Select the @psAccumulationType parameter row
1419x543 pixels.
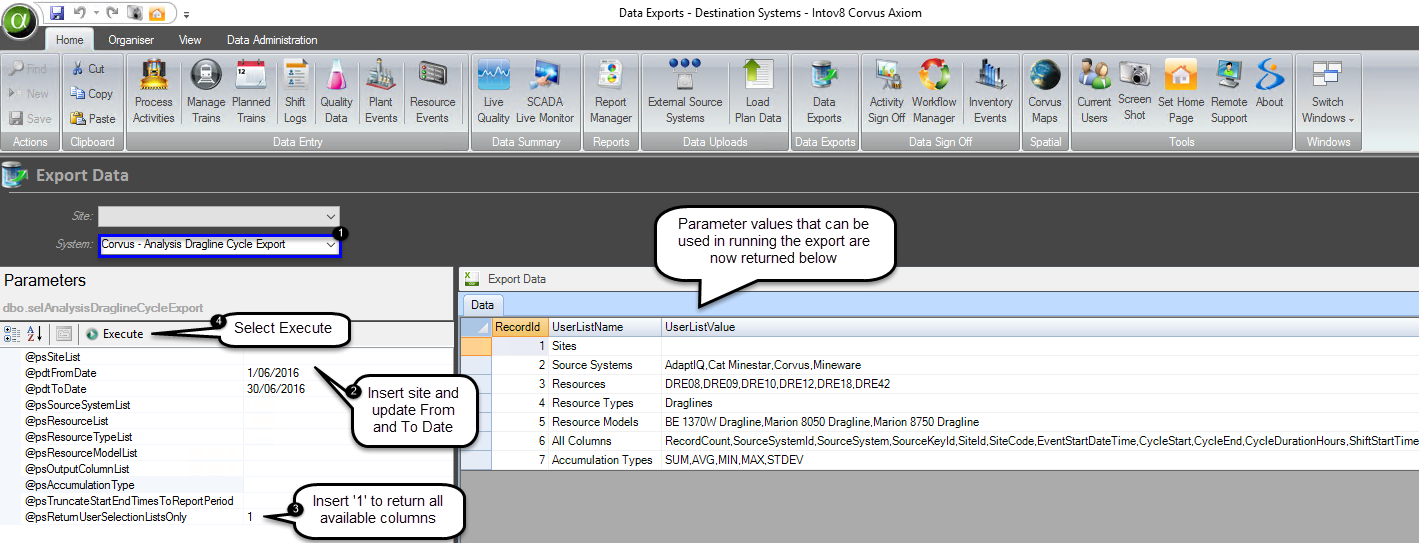coord(228,485)
